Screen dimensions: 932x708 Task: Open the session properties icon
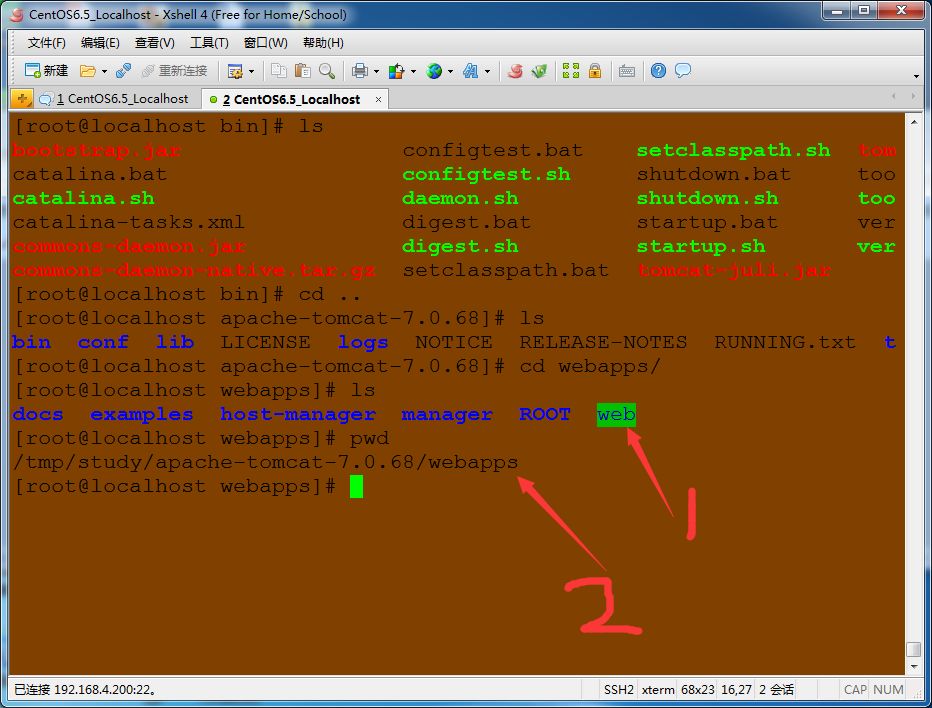[235, 71]
